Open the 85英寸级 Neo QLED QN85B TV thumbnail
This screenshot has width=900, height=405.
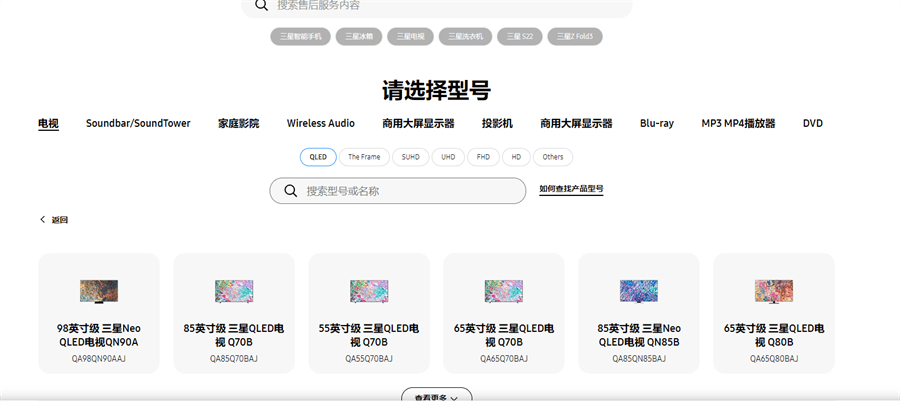639,291
